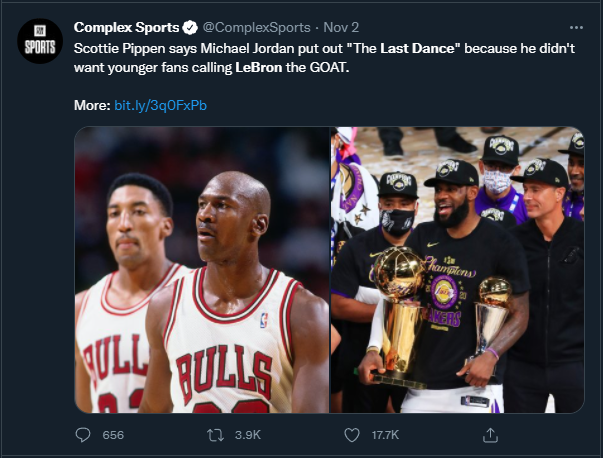The height and width of the screenshot is (458, 603).
Task: Click the 3.9K retweets count
Action: (248, 435)
